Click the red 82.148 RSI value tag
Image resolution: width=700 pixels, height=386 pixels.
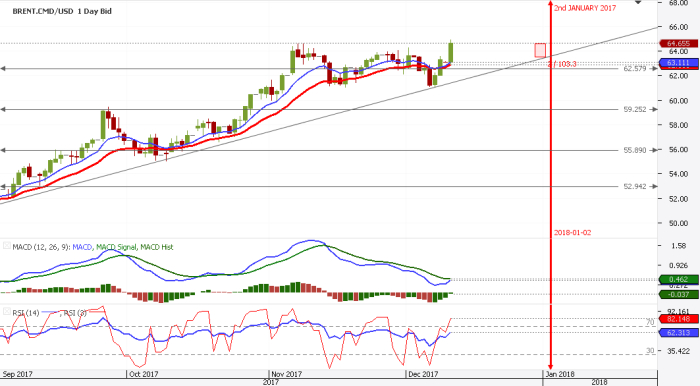click(679, 319)
